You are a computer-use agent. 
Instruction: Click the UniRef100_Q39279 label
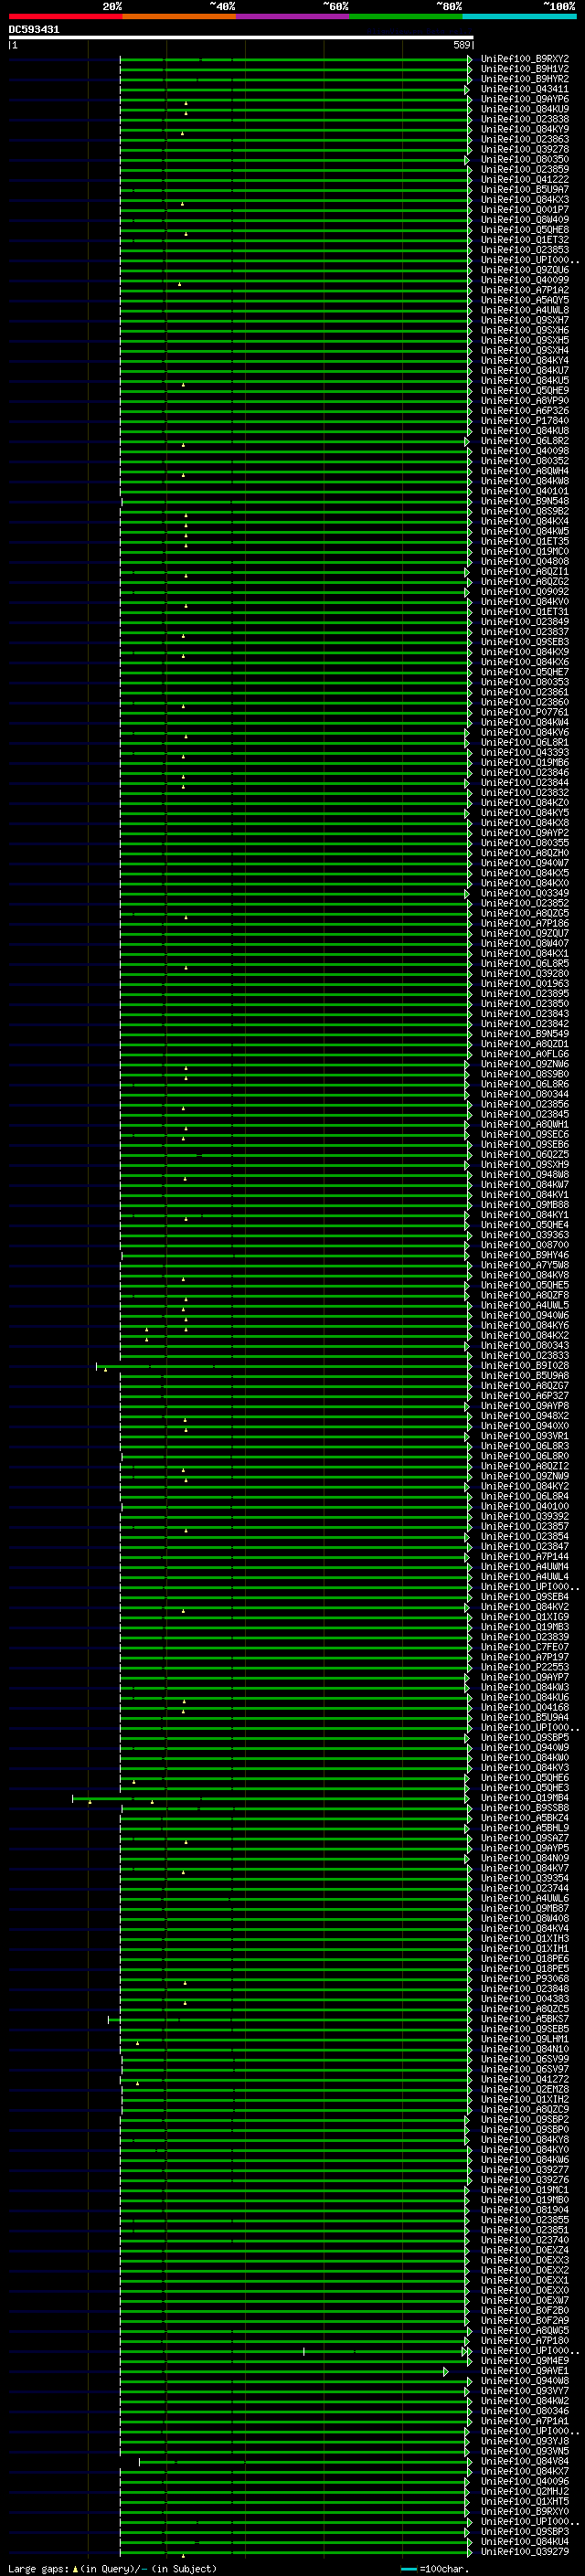coord(524,2550)
